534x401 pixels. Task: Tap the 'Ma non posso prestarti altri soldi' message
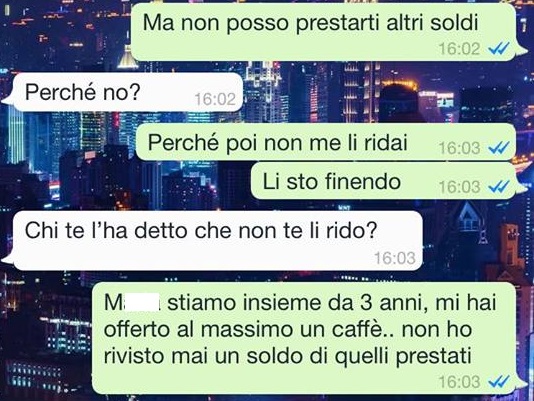coord(324,32)
